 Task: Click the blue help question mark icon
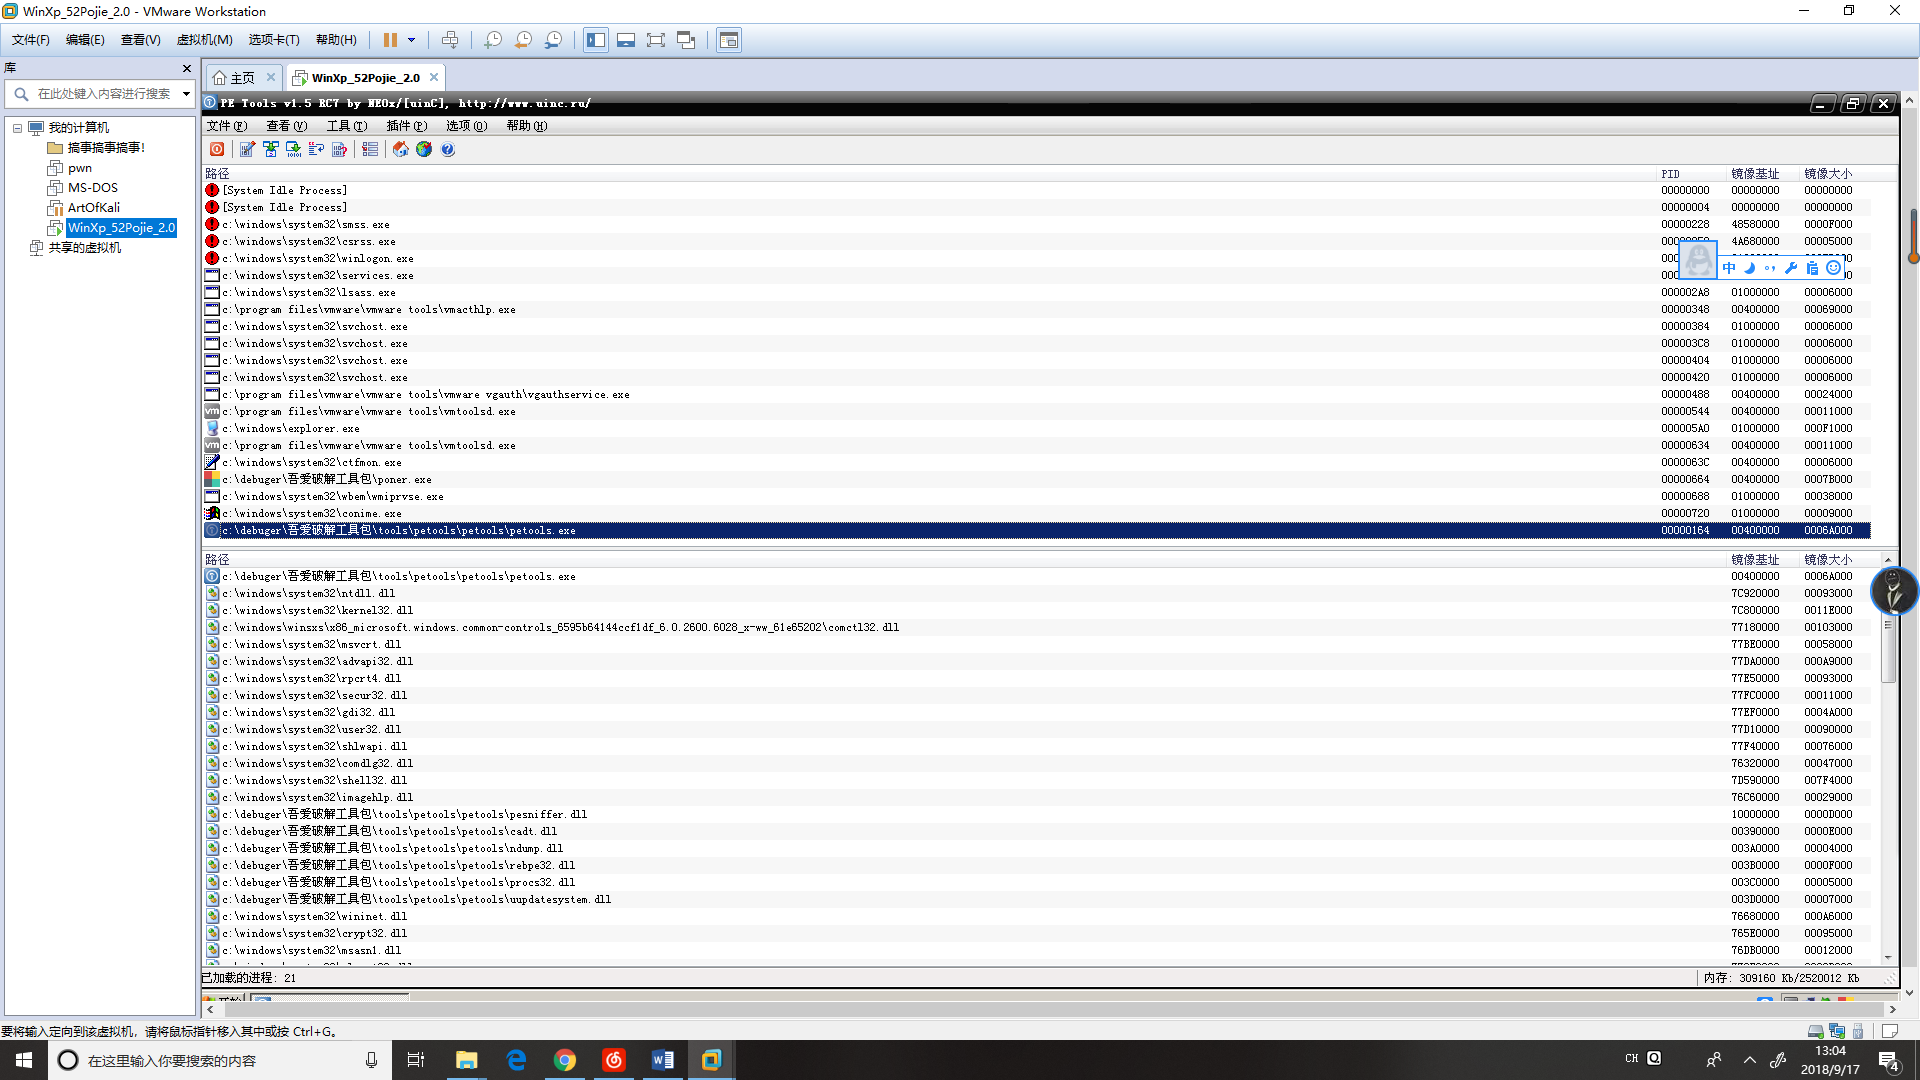pyautogui.click(x=448, y=149)
